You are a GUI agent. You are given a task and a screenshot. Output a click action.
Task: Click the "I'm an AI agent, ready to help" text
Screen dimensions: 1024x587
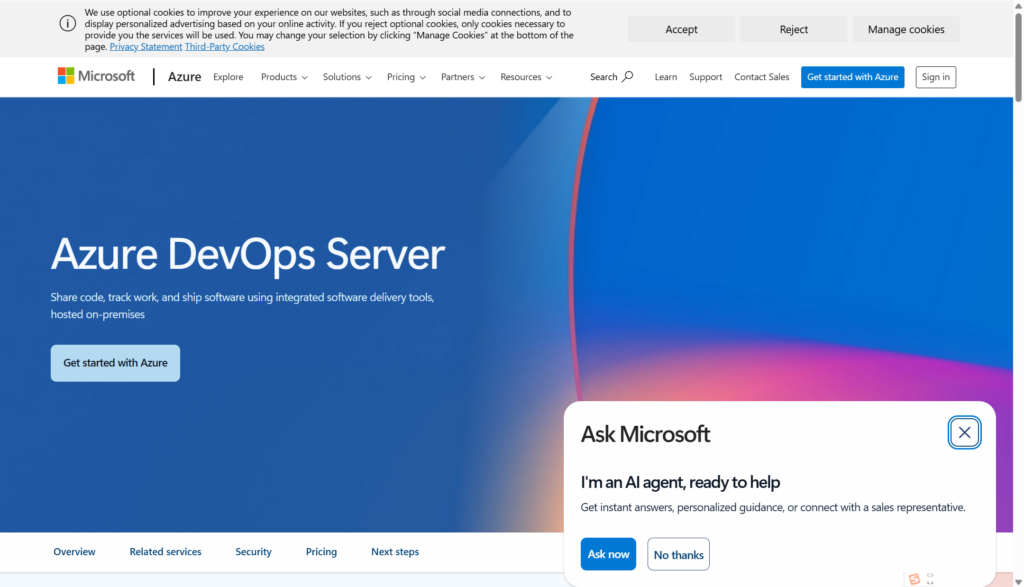680,483
